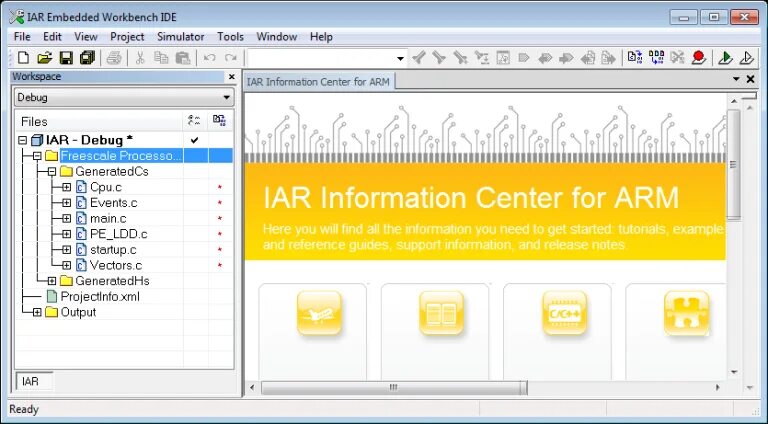Select ProjectInfo.xml in the file tree
The image size is (768, 424).
(x=100, y=297)
